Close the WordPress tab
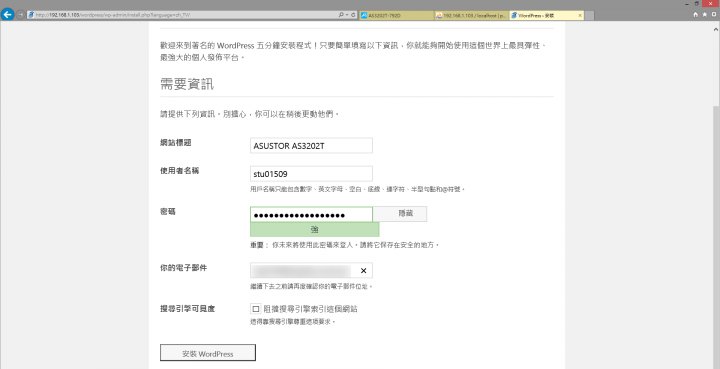720x369 pixels. [580, 15]
